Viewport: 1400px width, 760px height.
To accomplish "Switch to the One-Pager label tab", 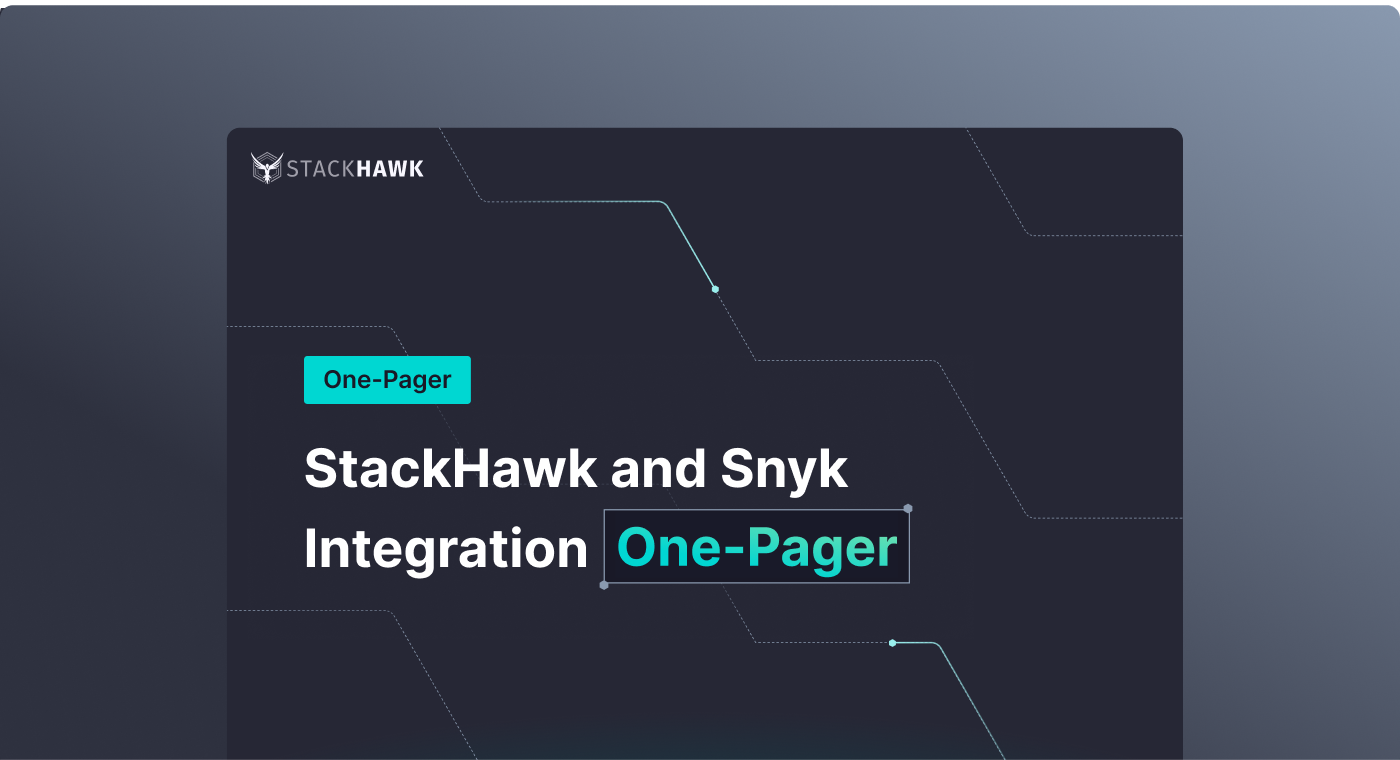I will (x=387, y=380).
